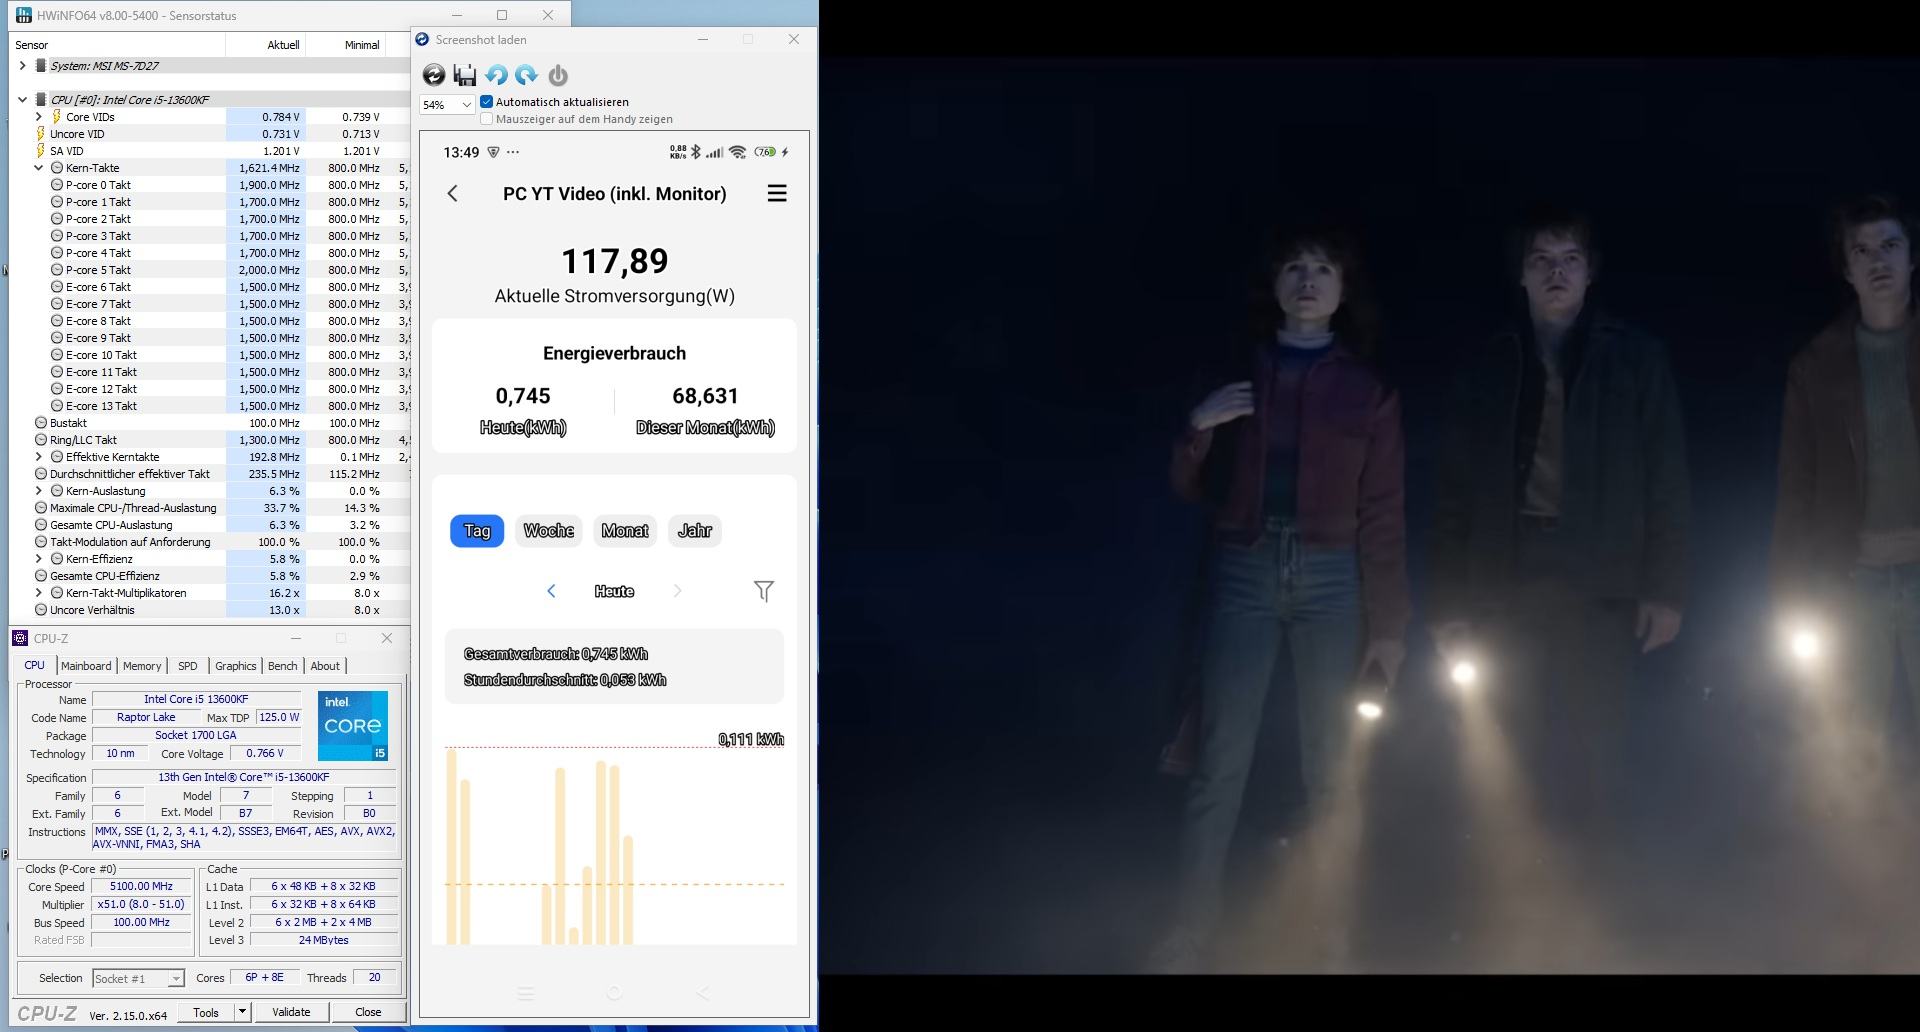Select the Woche period button
This screenshot has width=1920, height=1032.
click(549, 531)
